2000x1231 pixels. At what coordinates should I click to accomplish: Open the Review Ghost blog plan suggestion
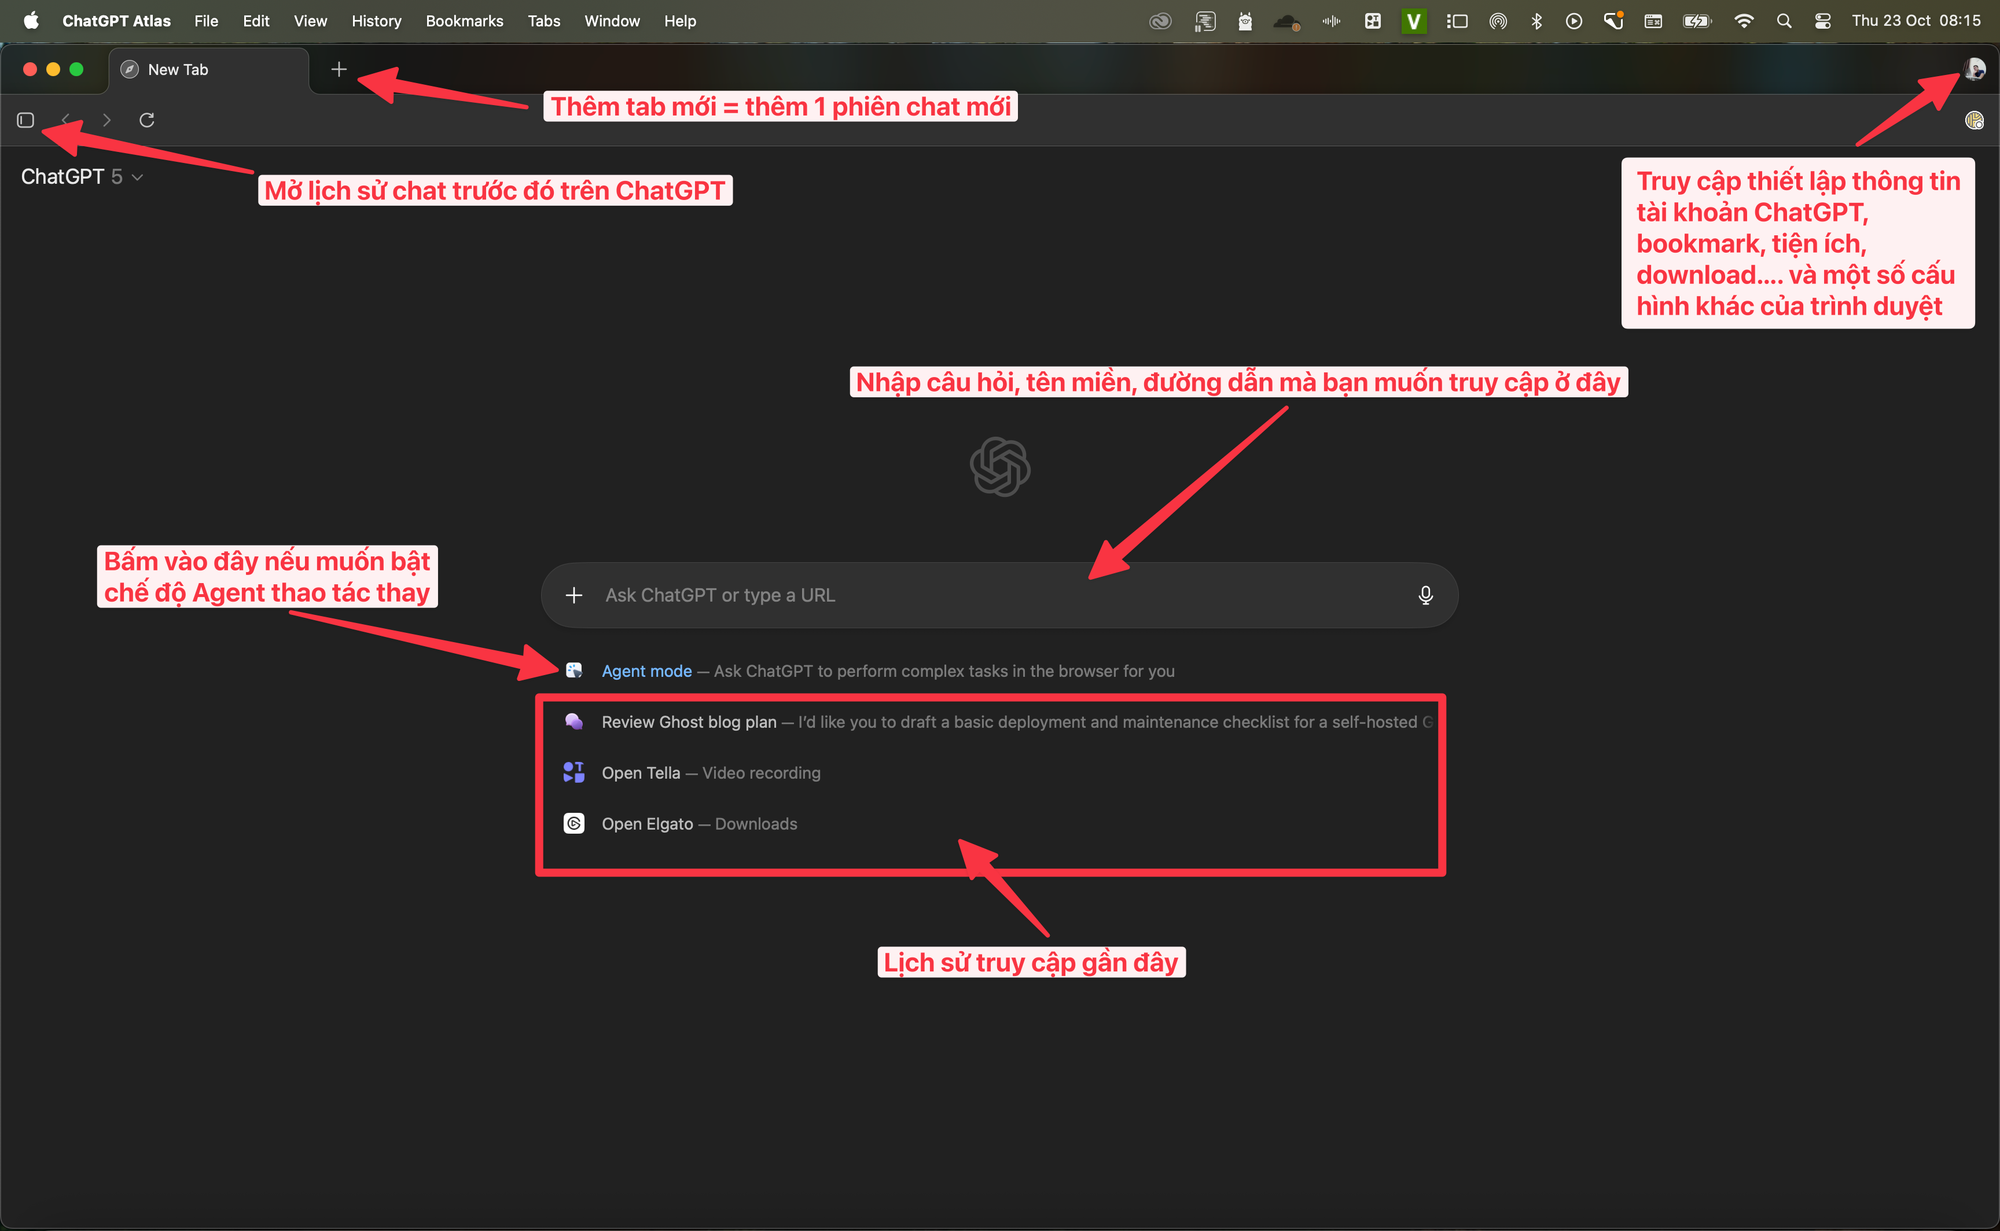(689, 722)
